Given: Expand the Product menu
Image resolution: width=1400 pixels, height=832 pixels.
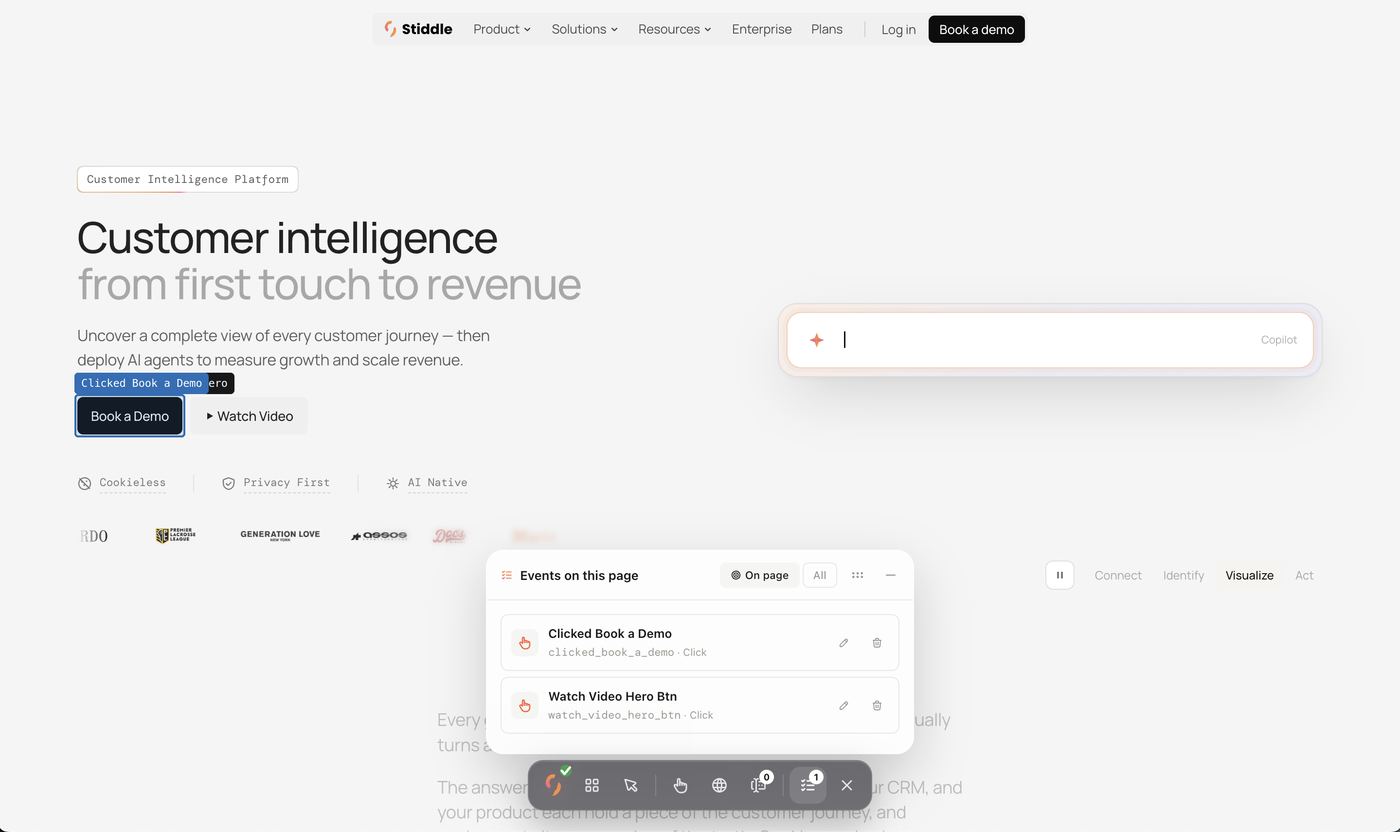Looking at the screenshot, I should (x=502, y=29).
